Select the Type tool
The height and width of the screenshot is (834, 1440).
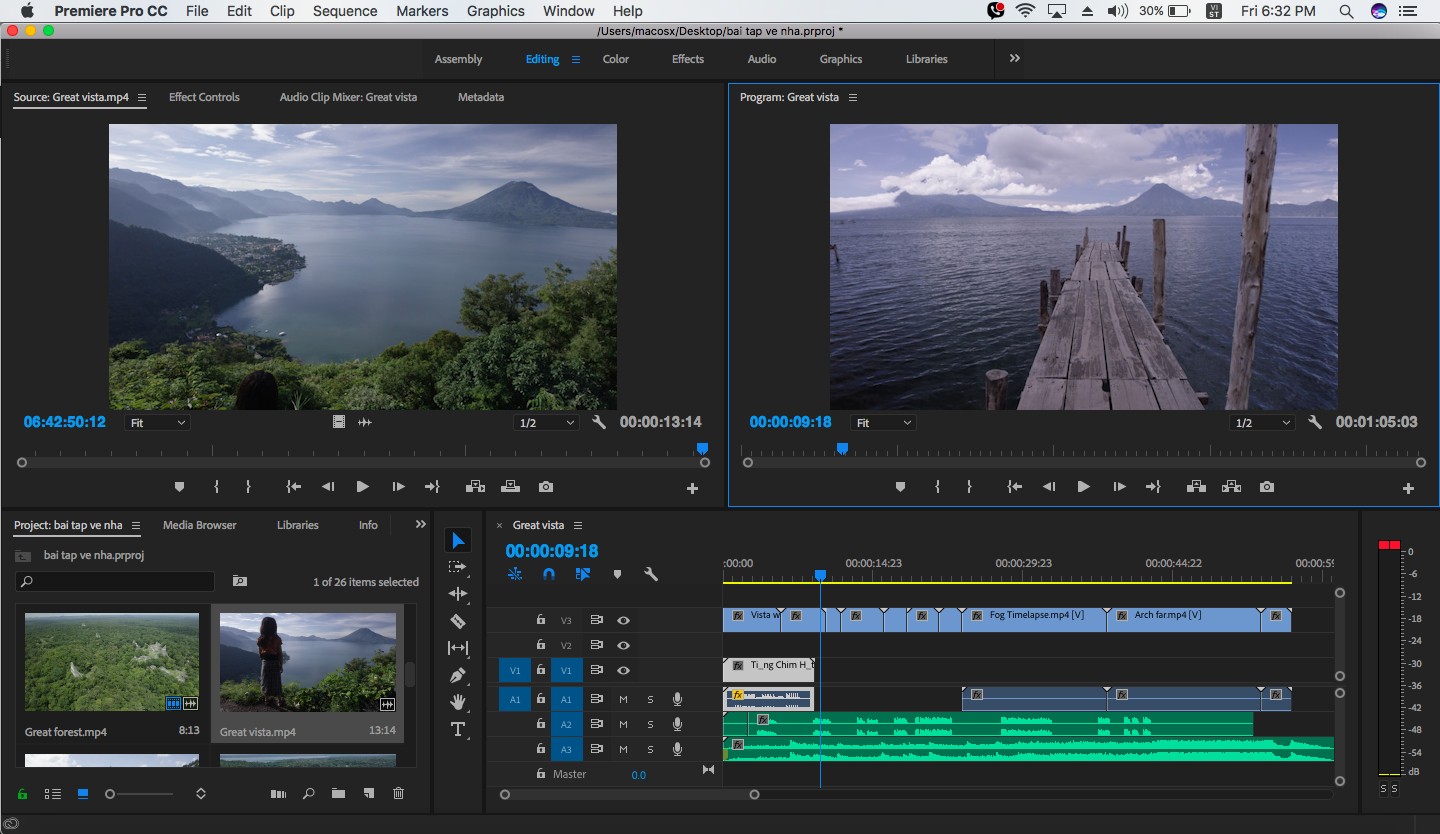458,729
